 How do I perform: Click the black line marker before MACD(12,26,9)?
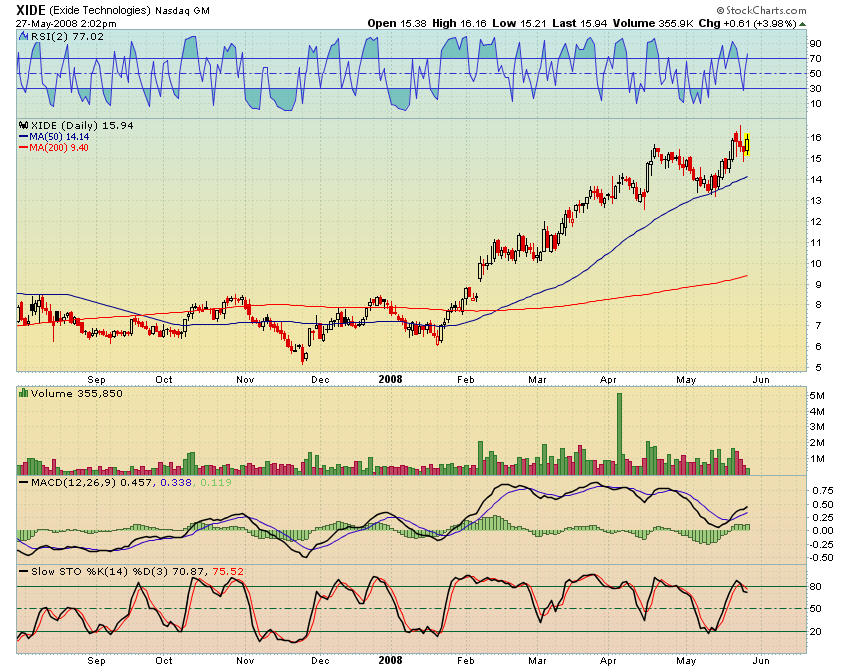[x=23, y=482]
